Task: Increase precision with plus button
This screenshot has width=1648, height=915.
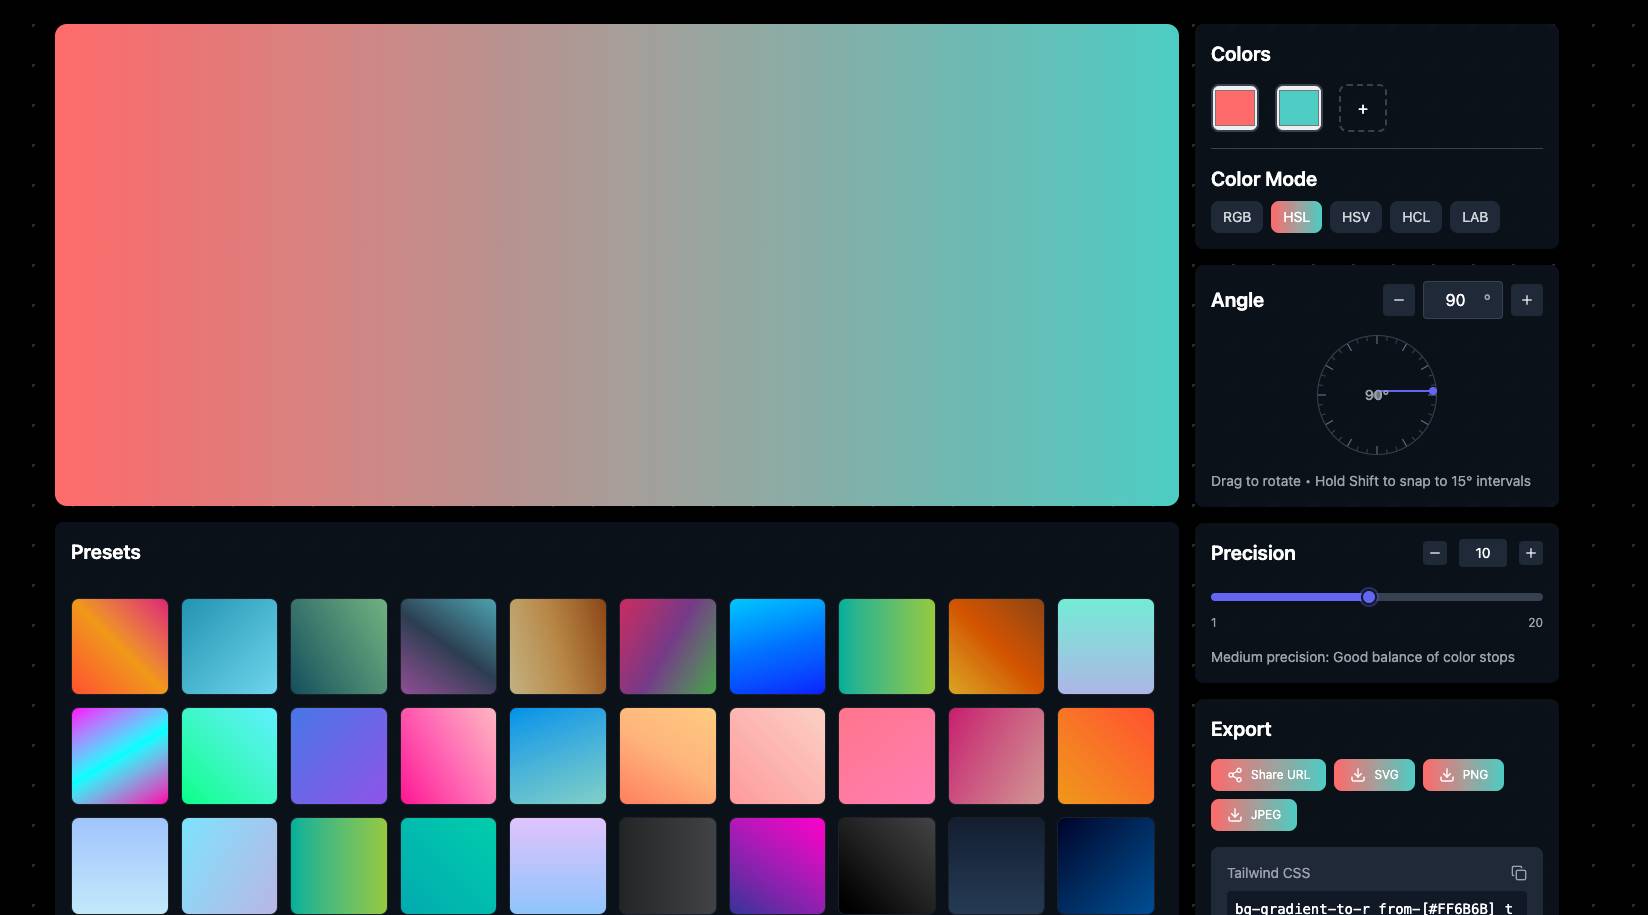Action: [x=1530, y=553]
